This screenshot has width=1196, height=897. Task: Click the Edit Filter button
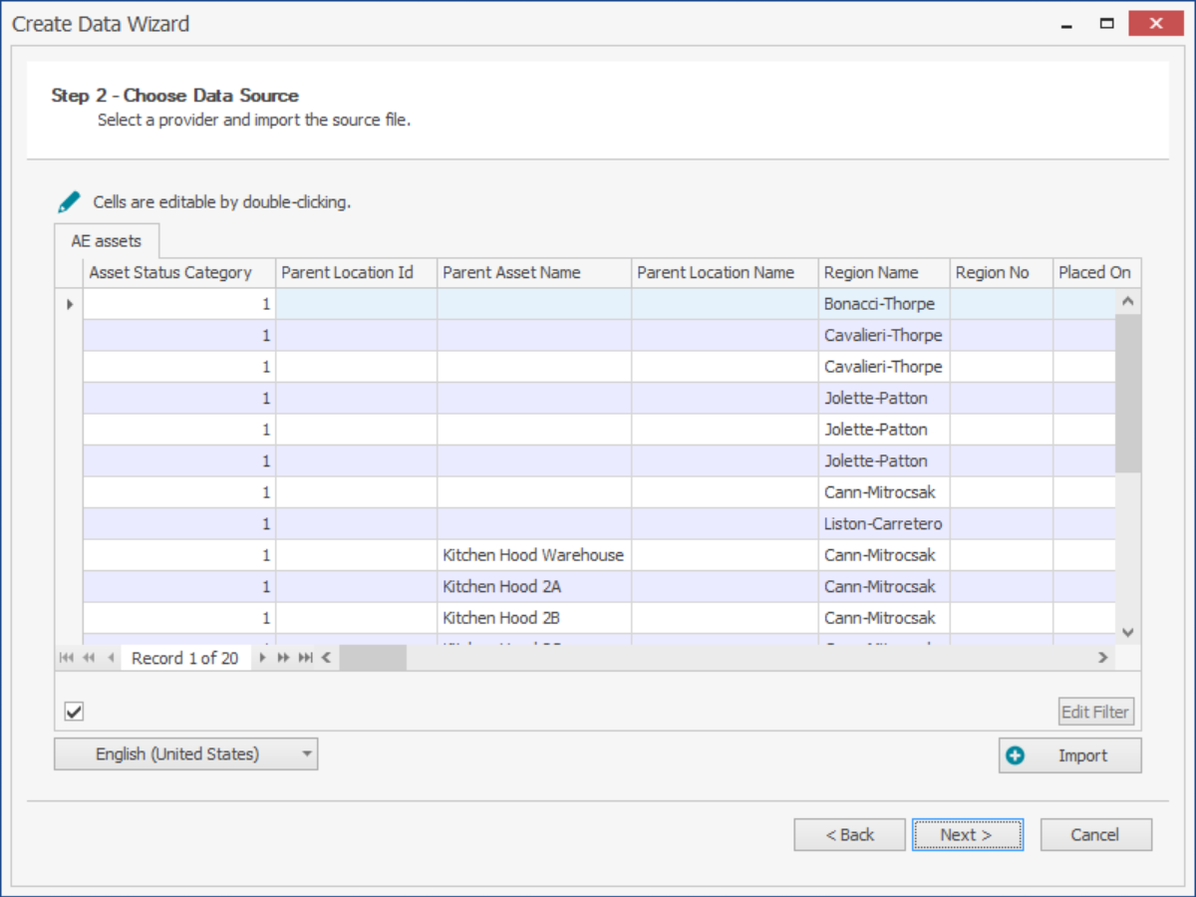(x=1096, y=712)
